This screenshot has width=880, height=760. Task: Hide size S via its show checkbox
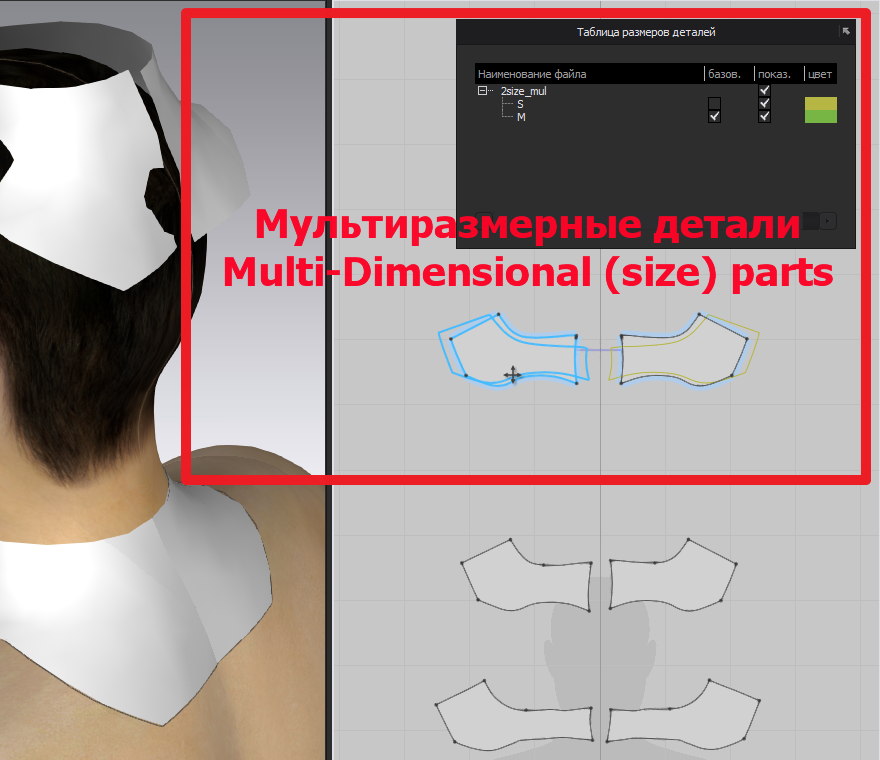point(764,103)
